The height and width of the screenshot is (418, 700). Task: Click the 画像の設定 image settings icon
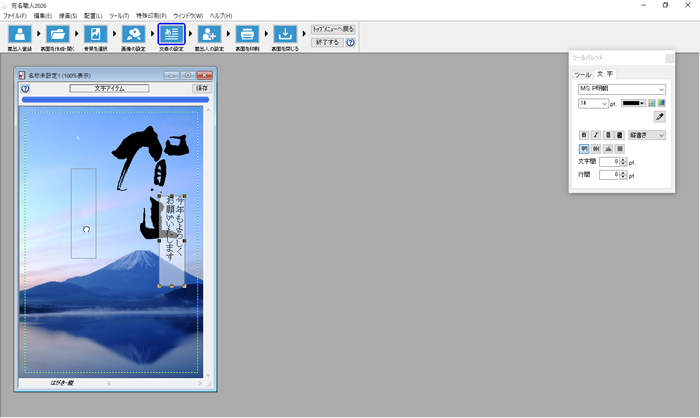[x=133, y=36]
